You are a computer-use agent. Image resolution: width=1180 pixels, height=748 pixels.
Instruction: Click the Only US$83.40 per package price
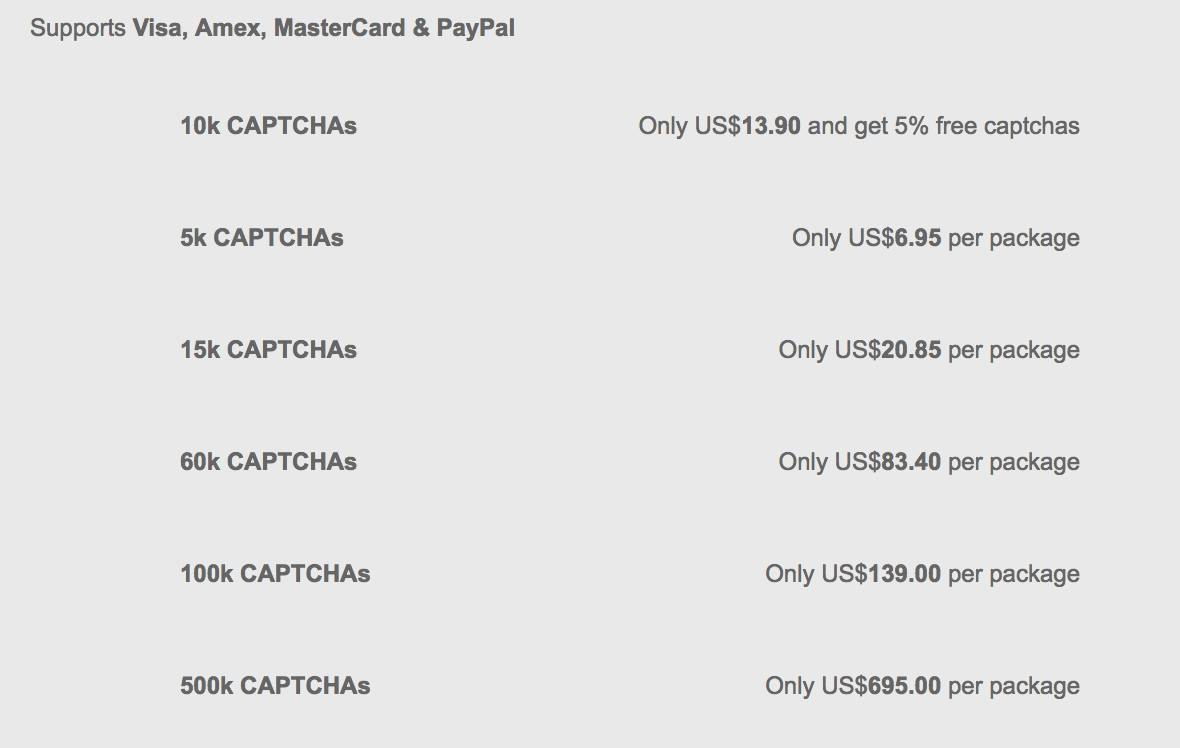coord(928,462)
